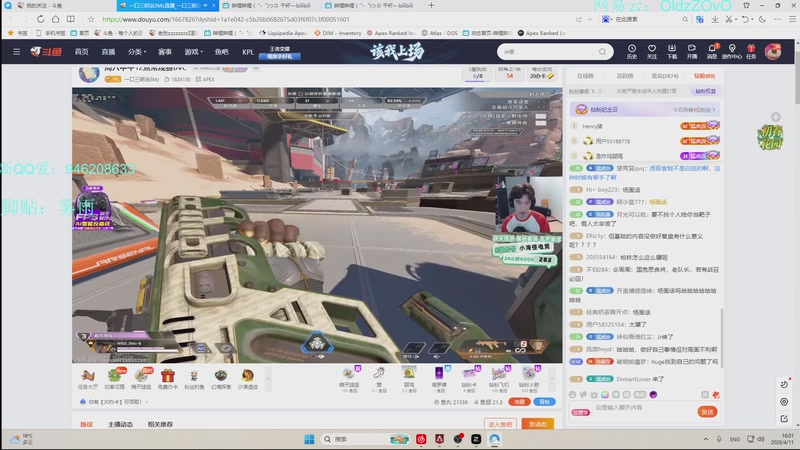Open the 关注 follow heart icon
The width and height of the screenshot is (800, 450).
652,51
